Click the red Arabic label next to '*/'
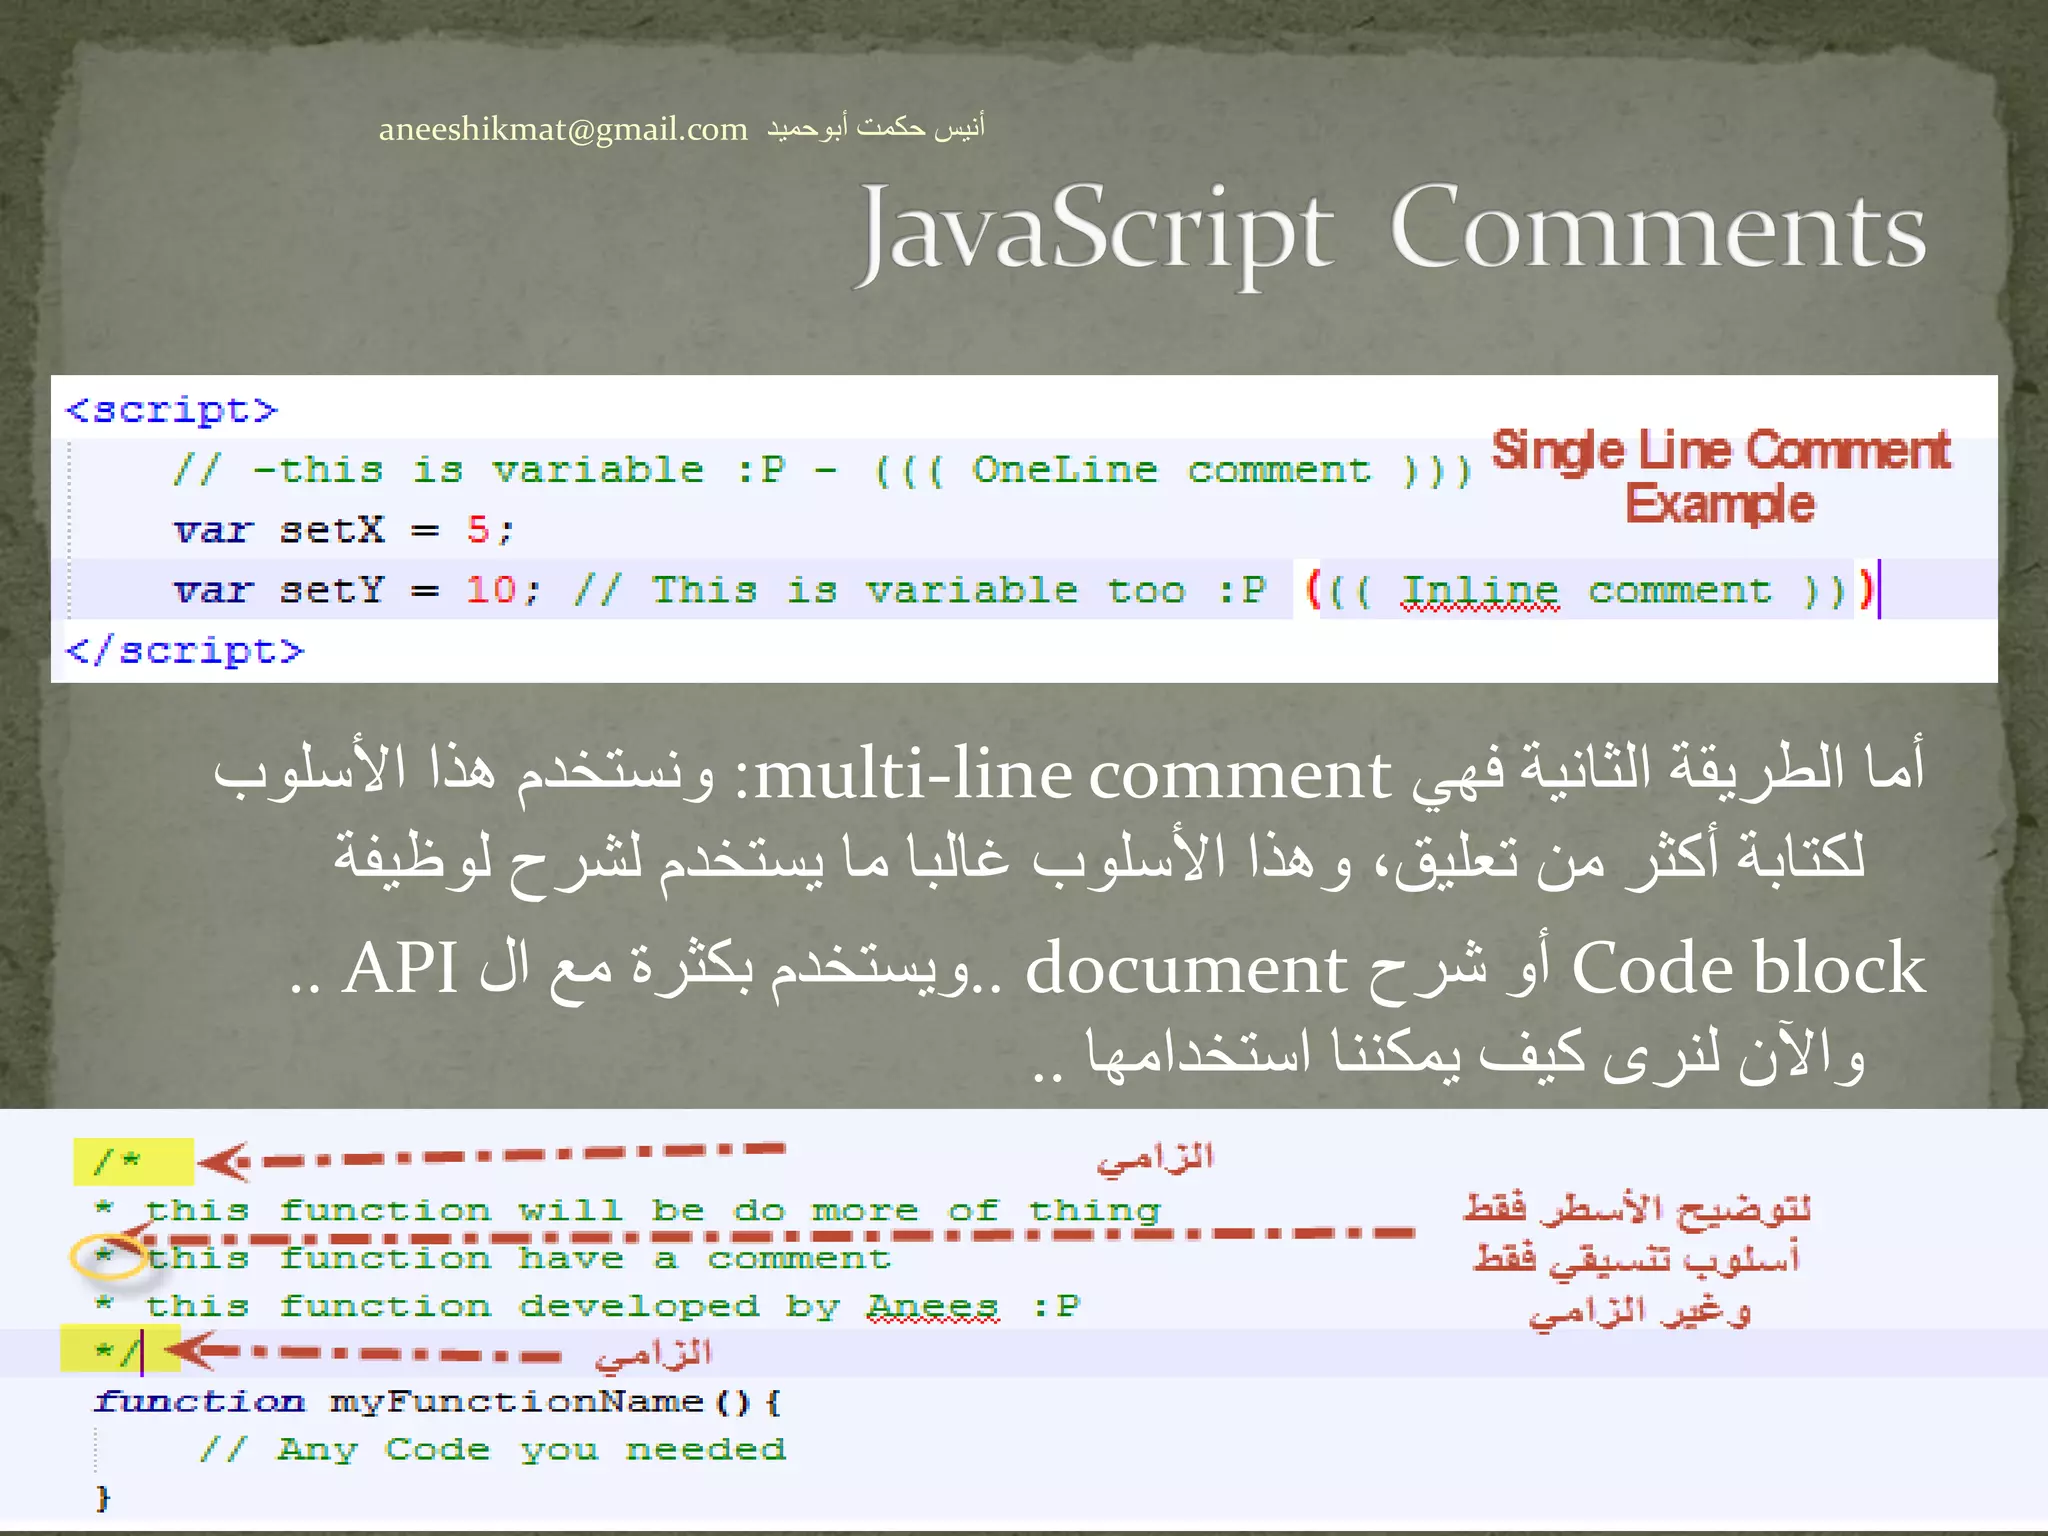 654,1354
